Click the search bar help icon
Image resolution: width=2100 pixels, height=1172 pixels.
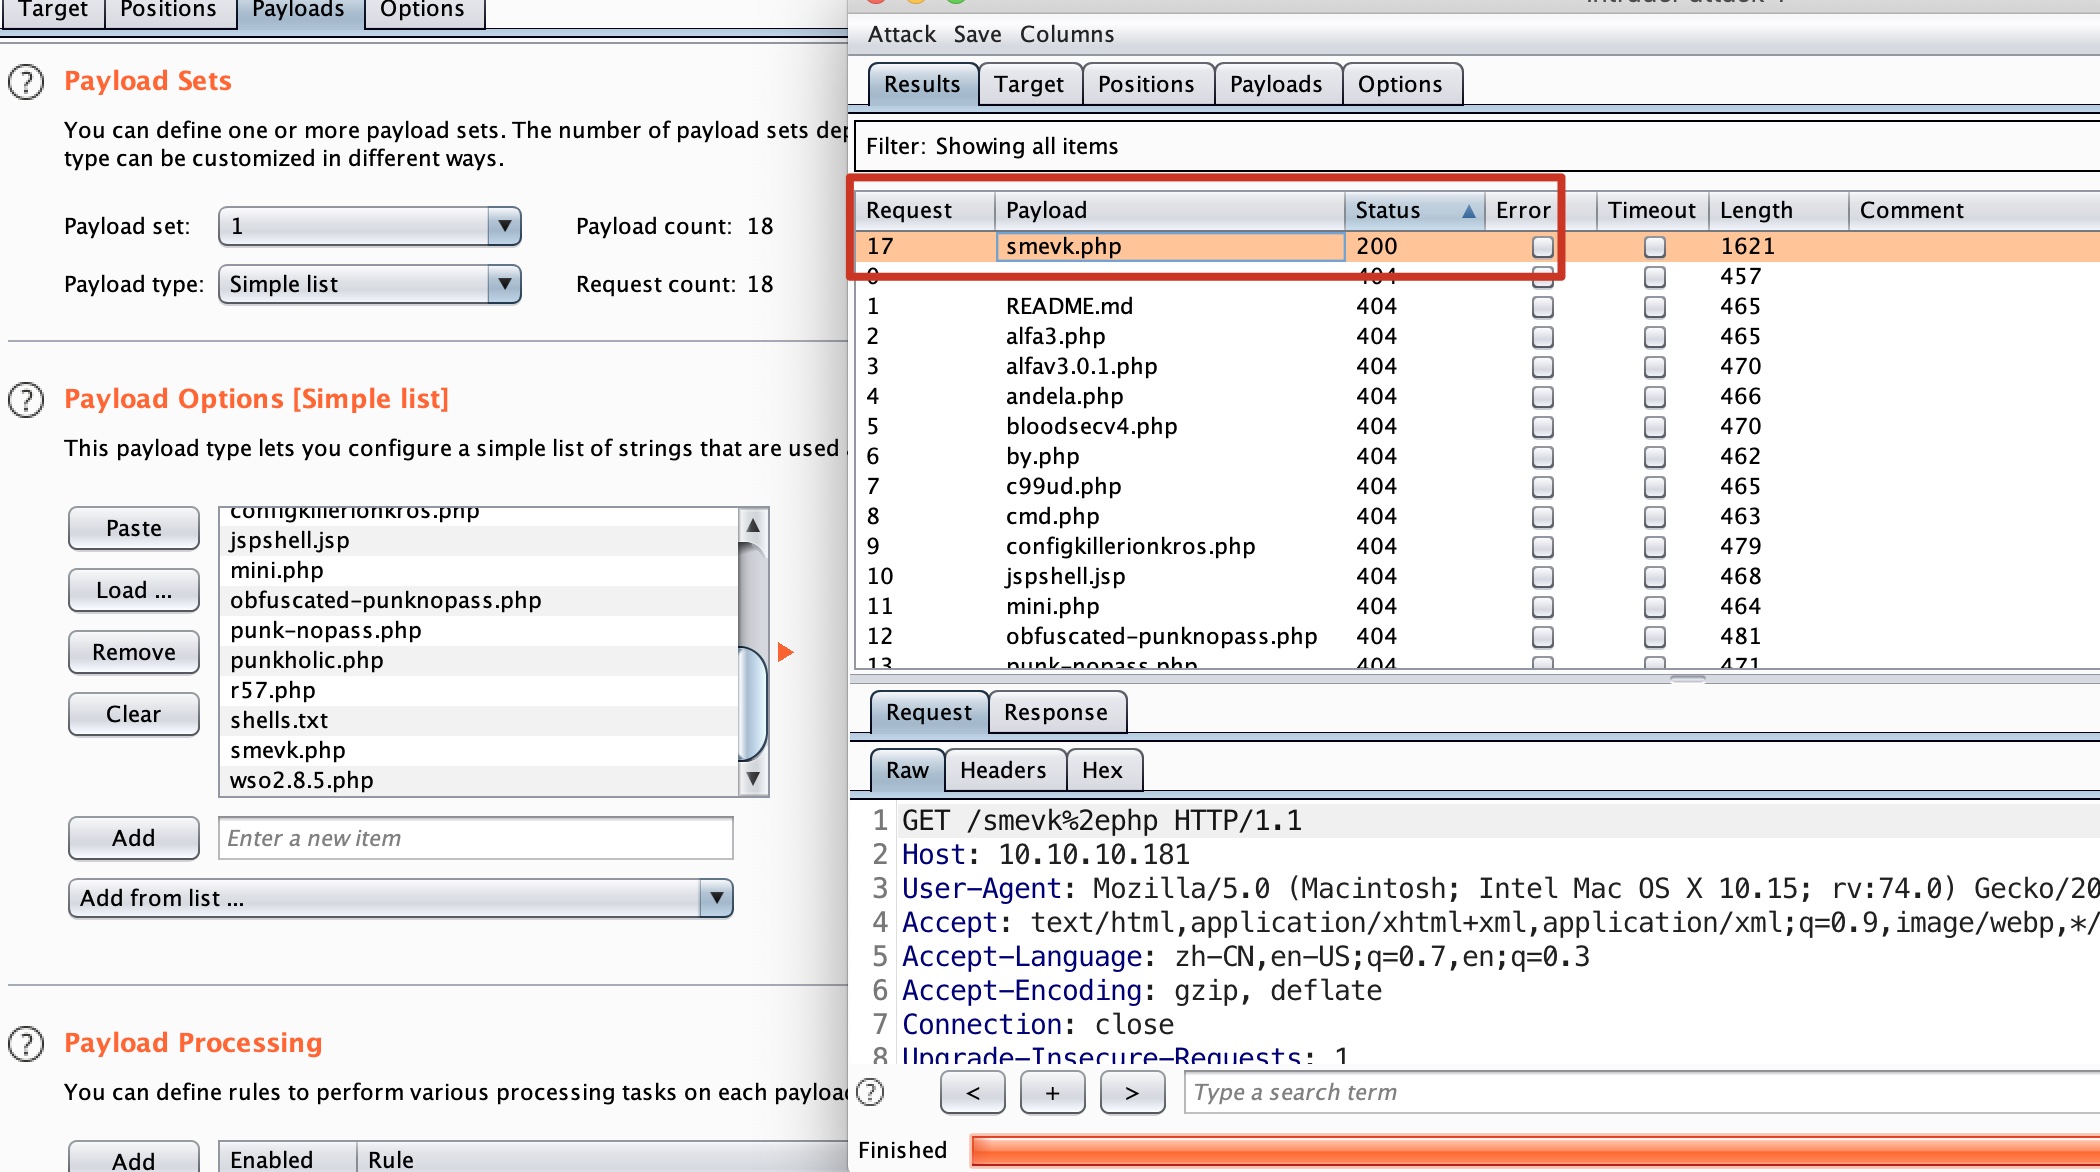click(871, 1092)
